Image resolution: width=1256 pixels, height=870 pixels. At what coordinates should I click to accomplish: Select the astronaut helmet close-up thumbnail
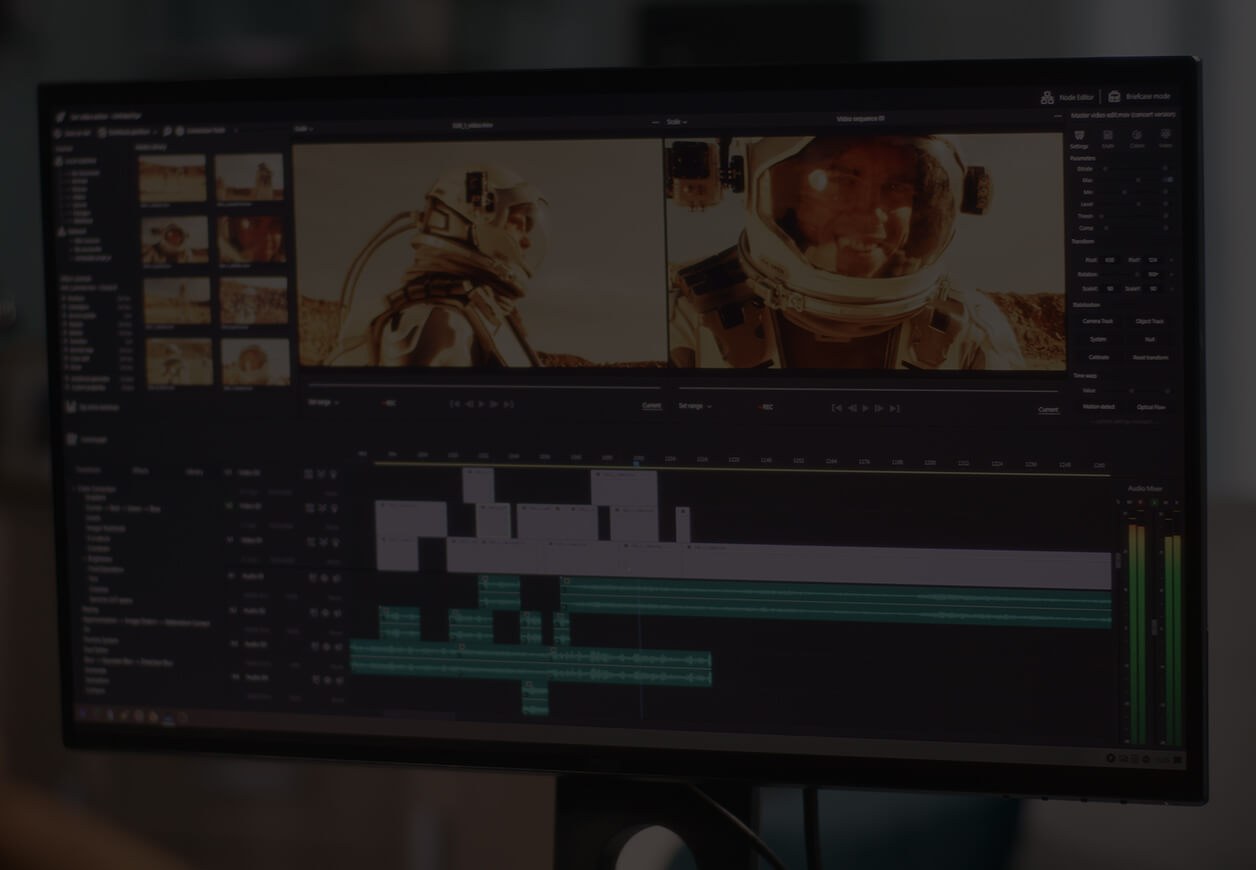click(x=175, y=240)
